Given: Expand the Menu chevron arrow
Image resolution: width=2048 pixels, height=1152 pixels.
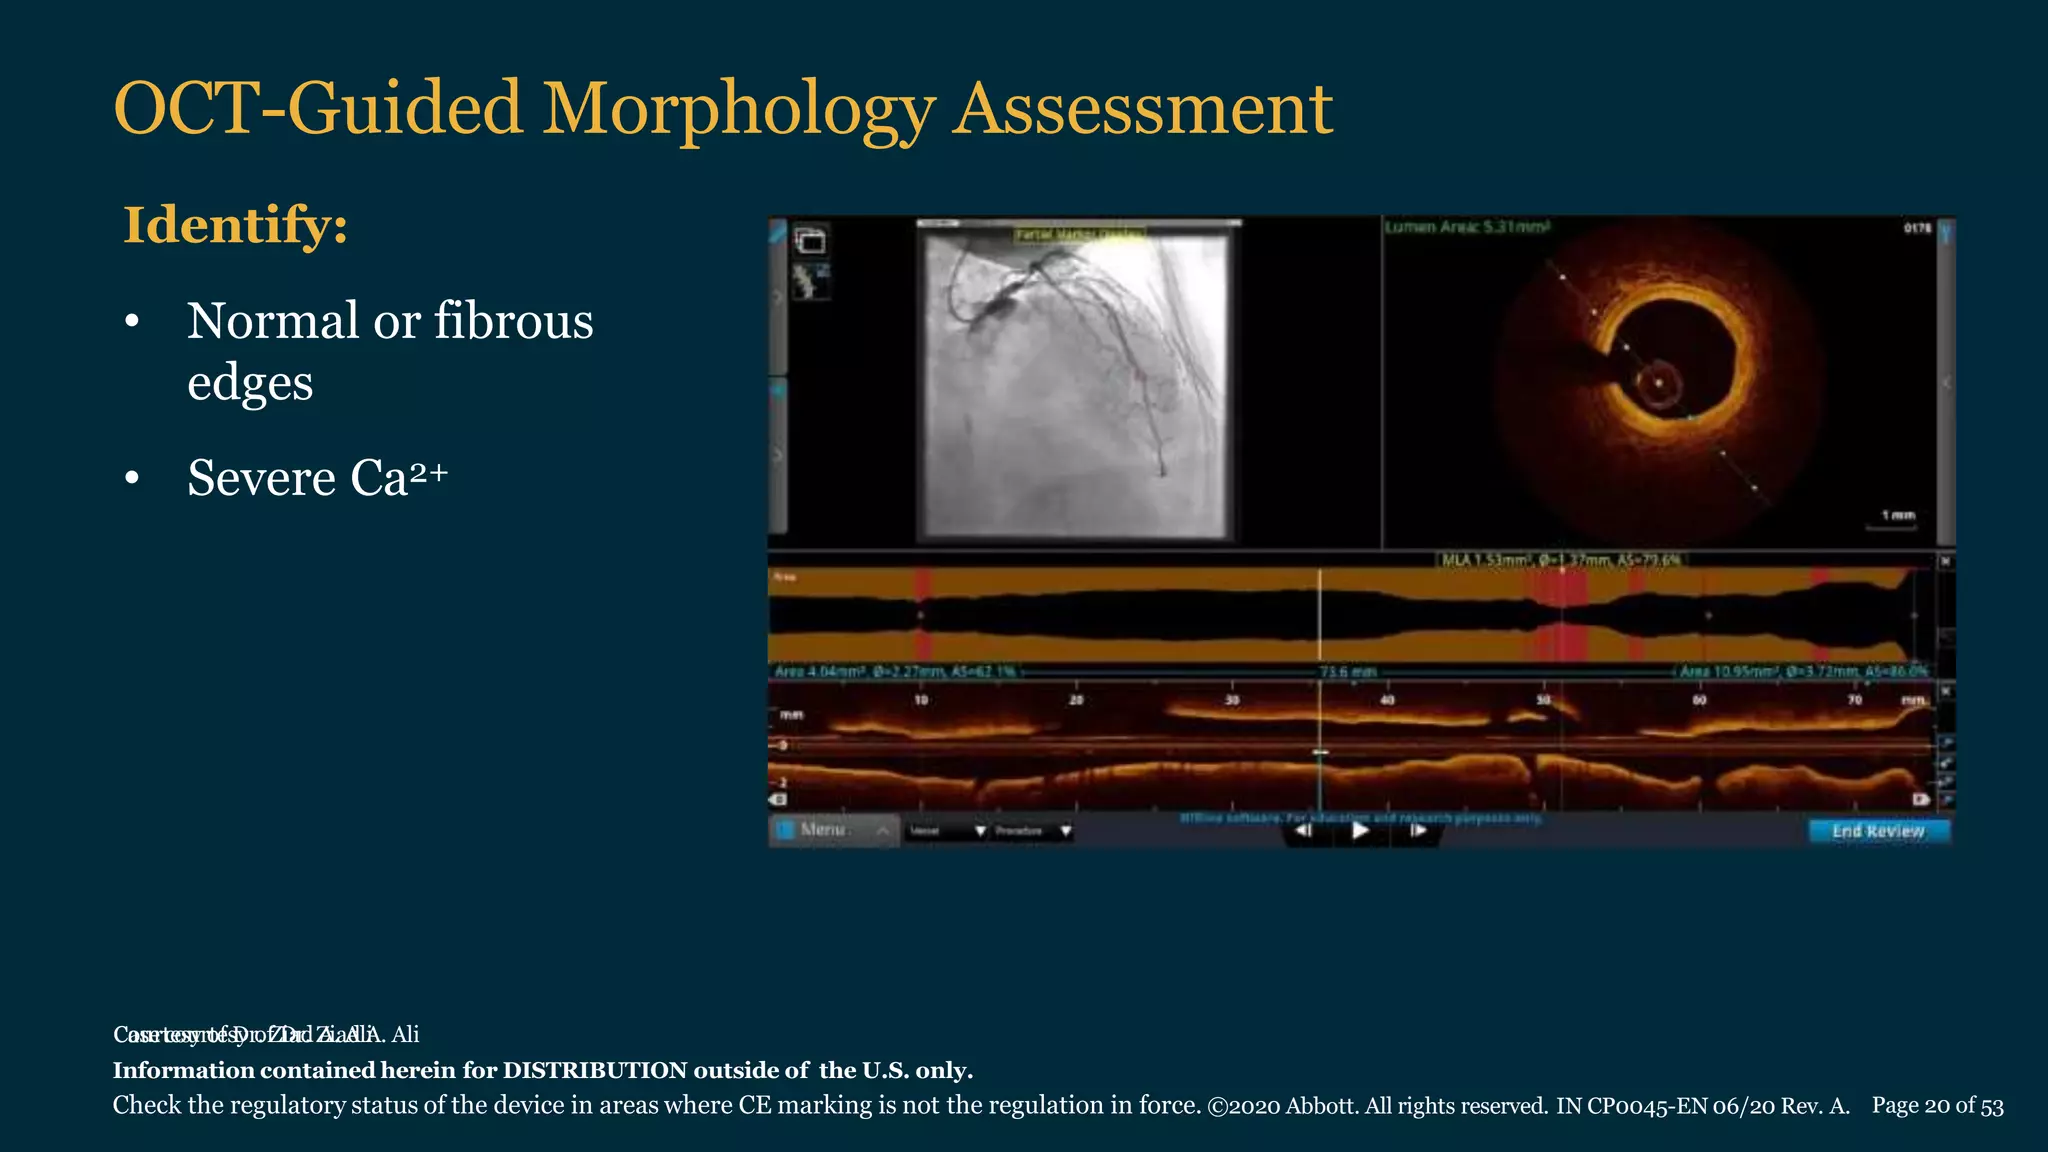Looking at the screenshot, I should click(883, 831).
